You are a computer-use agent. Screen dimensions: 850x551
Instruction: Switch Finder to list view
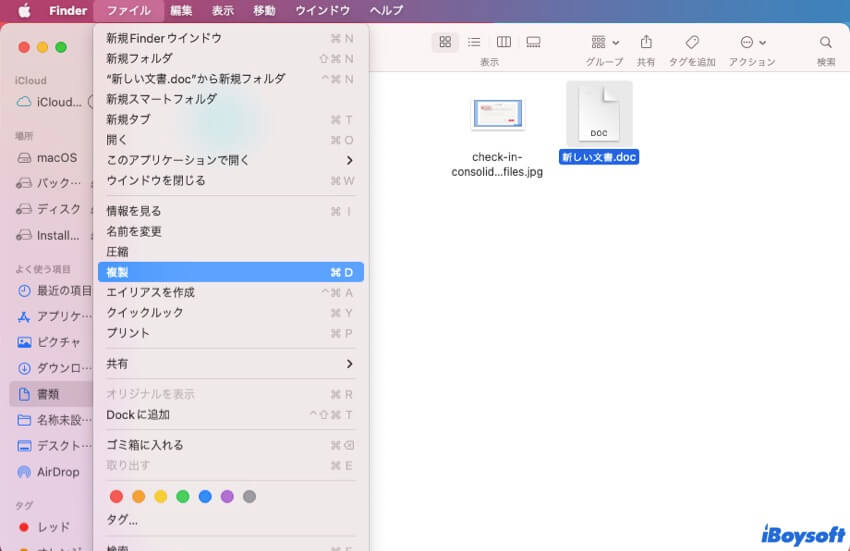474,42
